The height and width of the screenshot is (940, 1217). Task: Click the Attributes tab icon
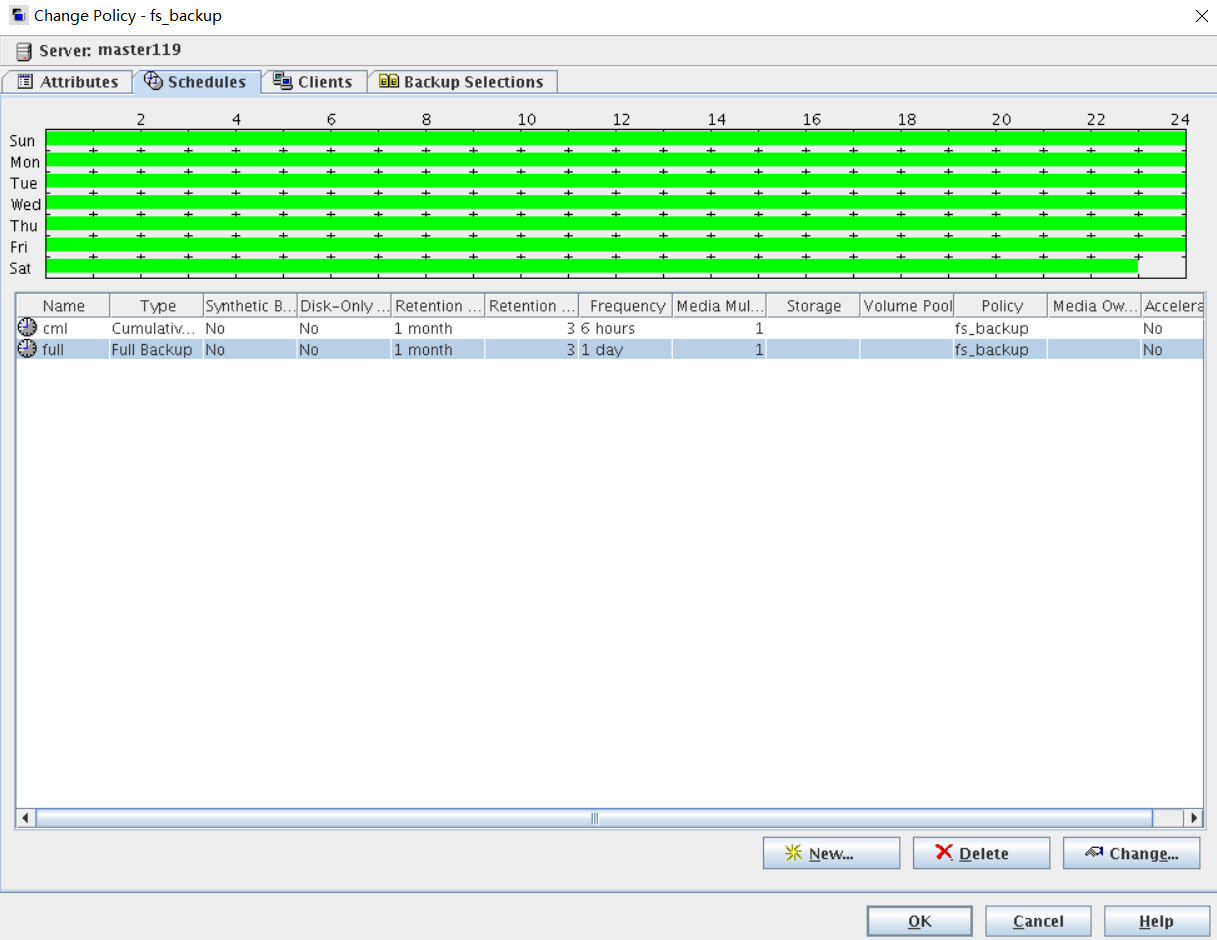25,82
